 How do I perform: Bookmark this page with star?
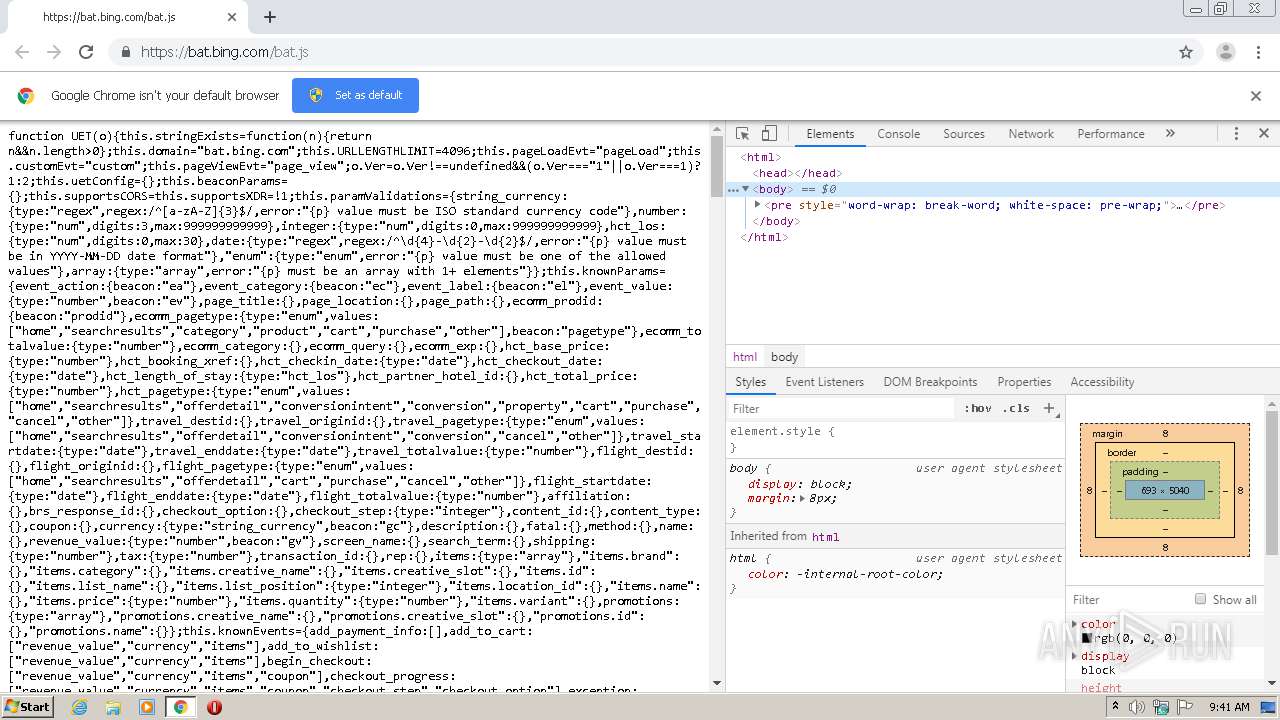click(1186, 52)
